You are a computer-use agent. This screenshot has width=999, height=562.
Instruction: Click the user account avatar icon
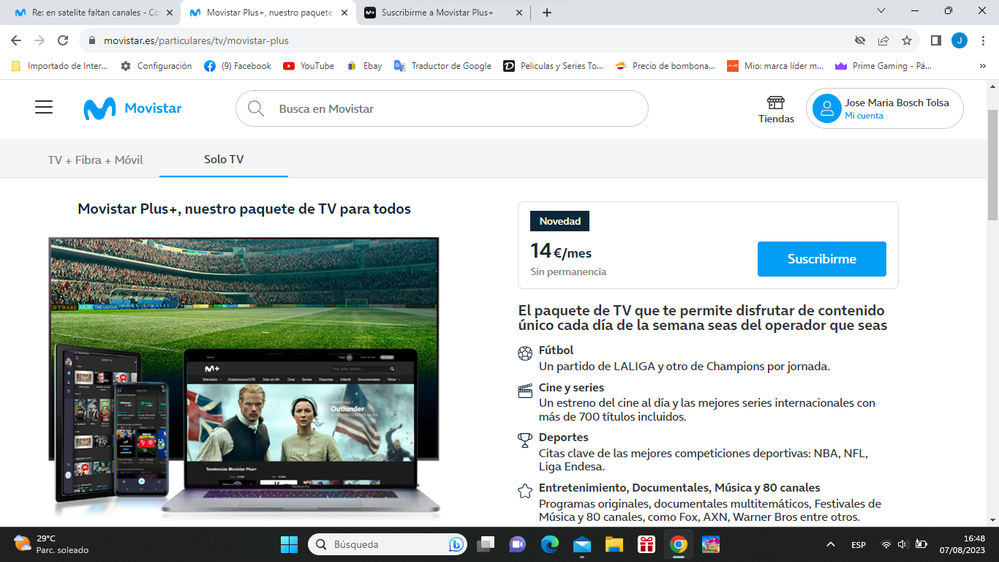826,108
